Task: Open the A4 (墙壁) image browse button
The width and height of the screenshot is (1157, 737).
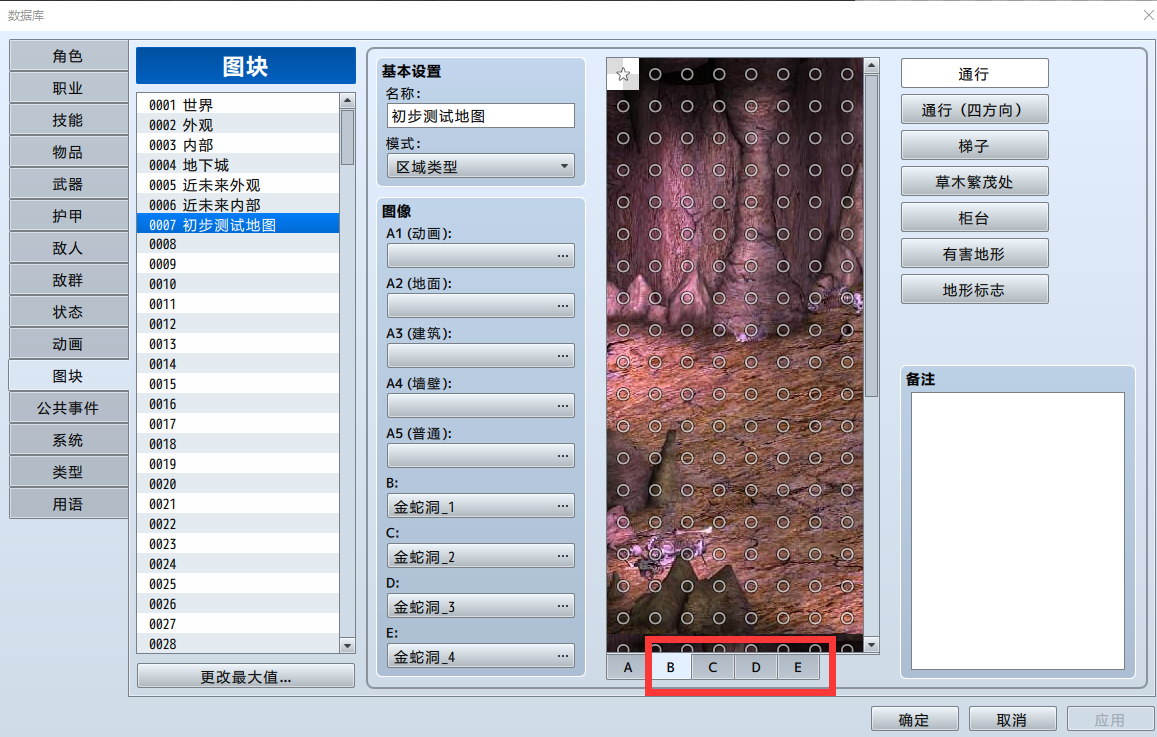Action: pos(480,406)
